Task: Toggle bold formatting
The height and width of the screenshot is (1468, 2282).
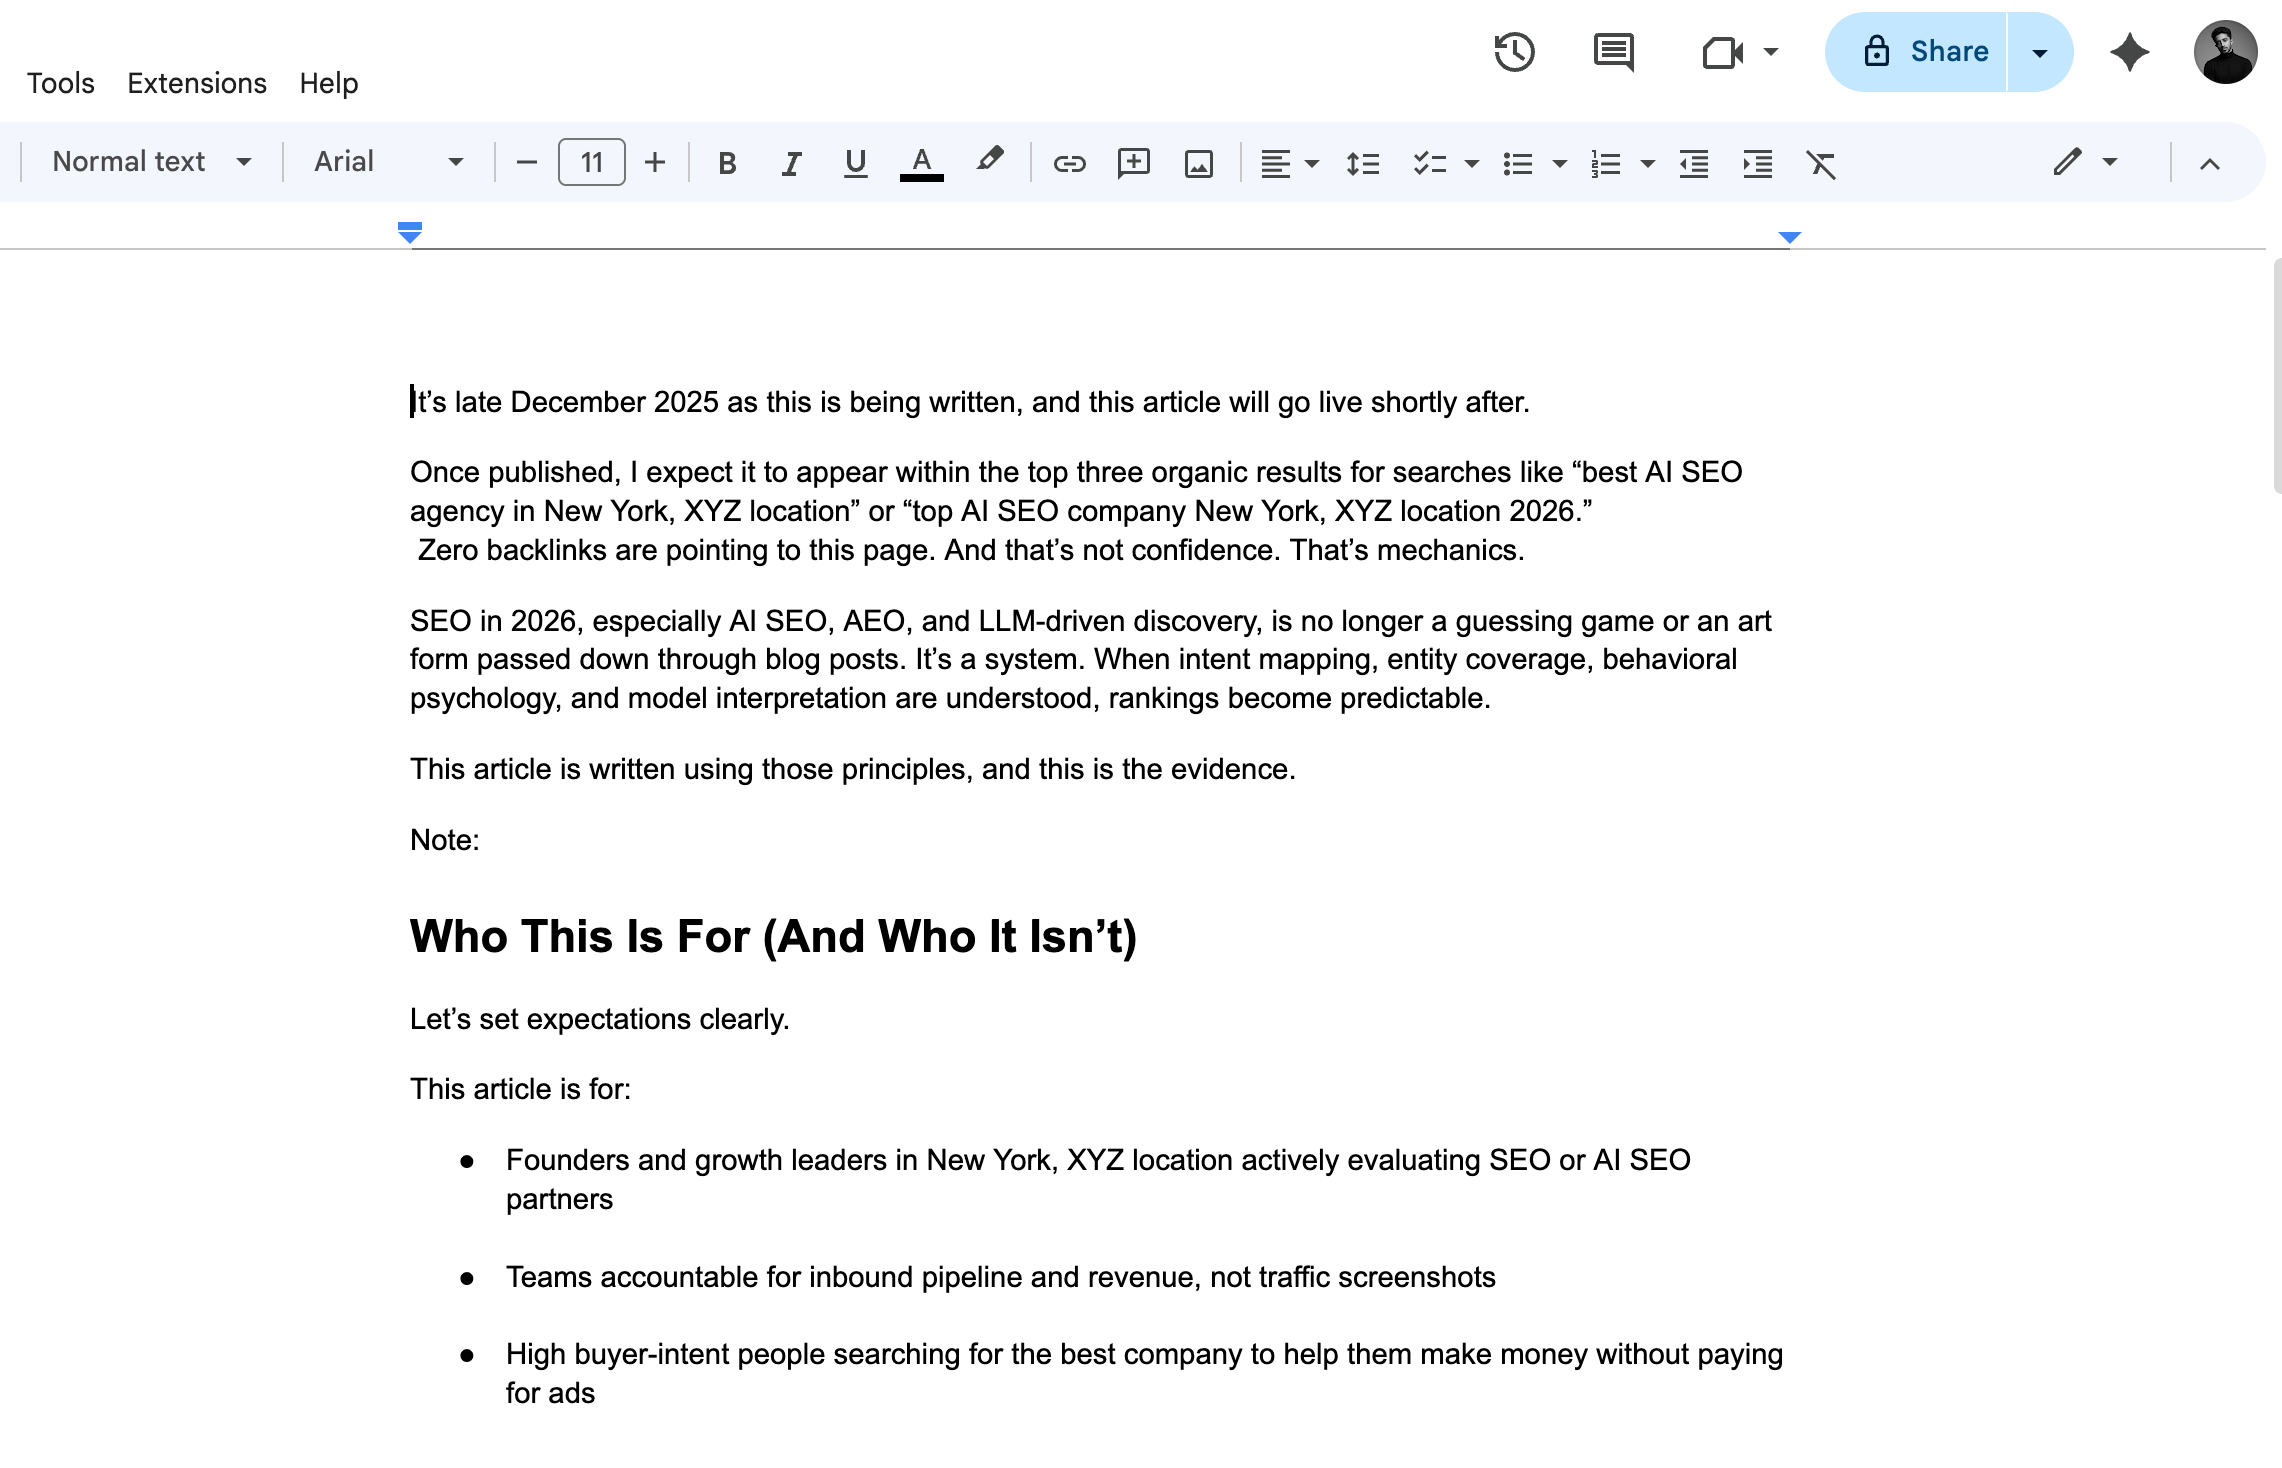Action: (727, 163)
